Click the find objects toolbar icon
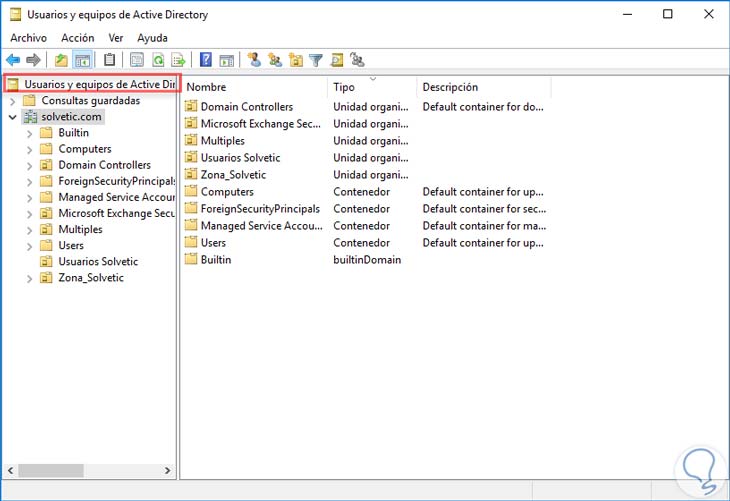 (x=337, y=60)
